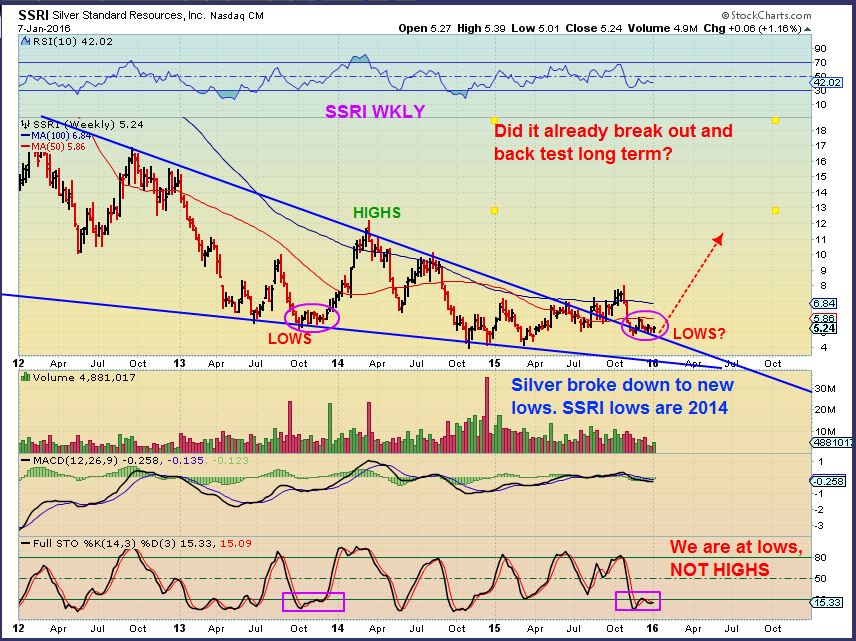Click the black line marker before Full STO

pos(25,544)
